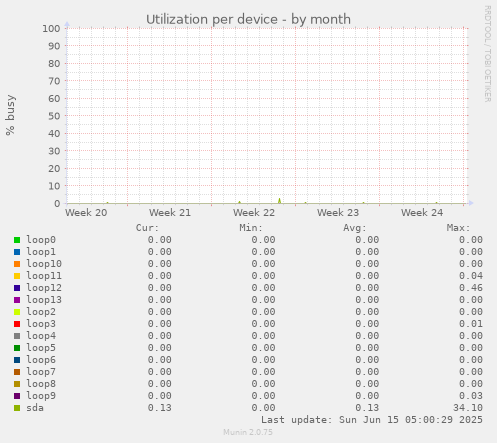Select the loop10 legend label
The width and height of the screenshot is (497, 443).
pos(44,264)
